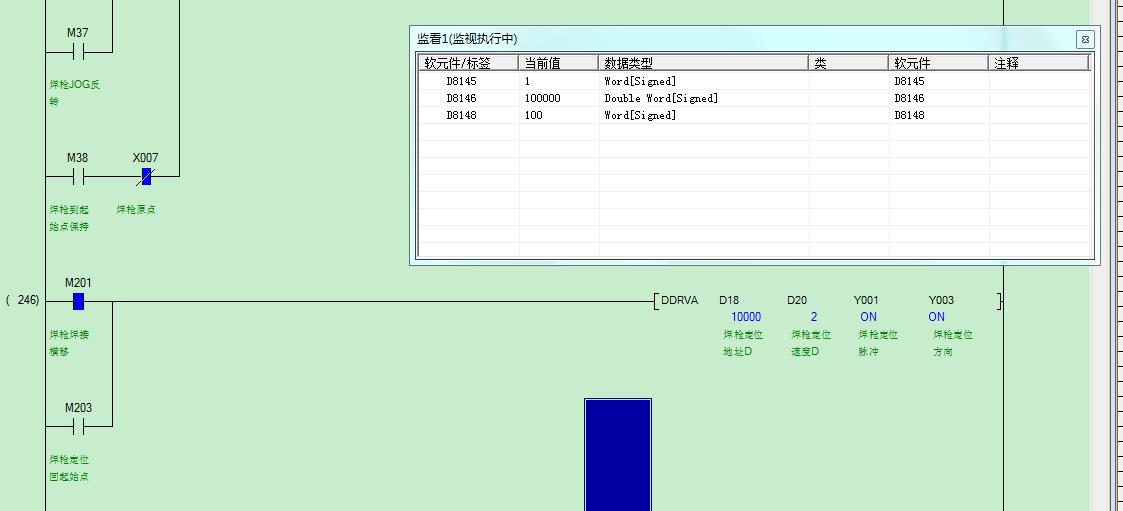Click the 软元件/标签 column header
The height and width of the screenshot is (511, 1123).
tap(467, 63)
